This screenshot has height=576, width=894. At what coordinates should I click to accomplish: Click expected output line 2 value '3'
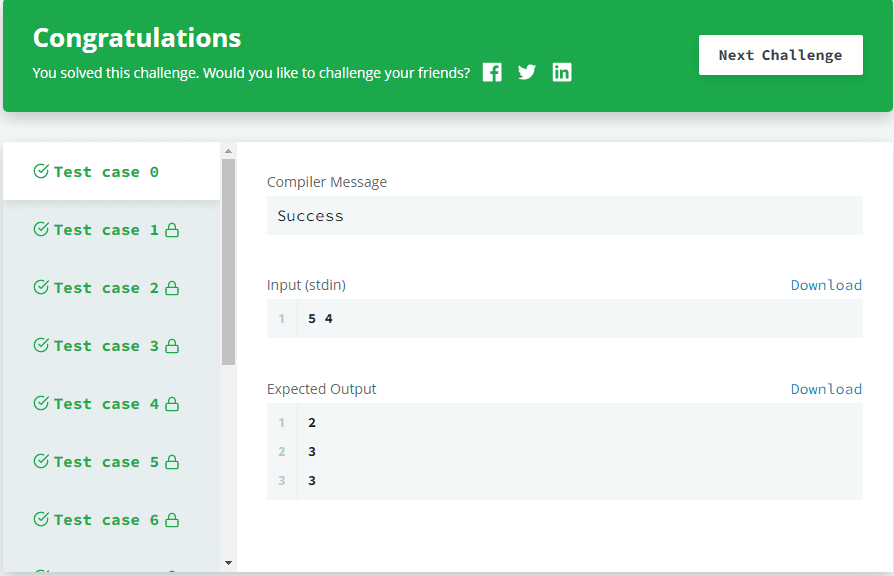312,452
